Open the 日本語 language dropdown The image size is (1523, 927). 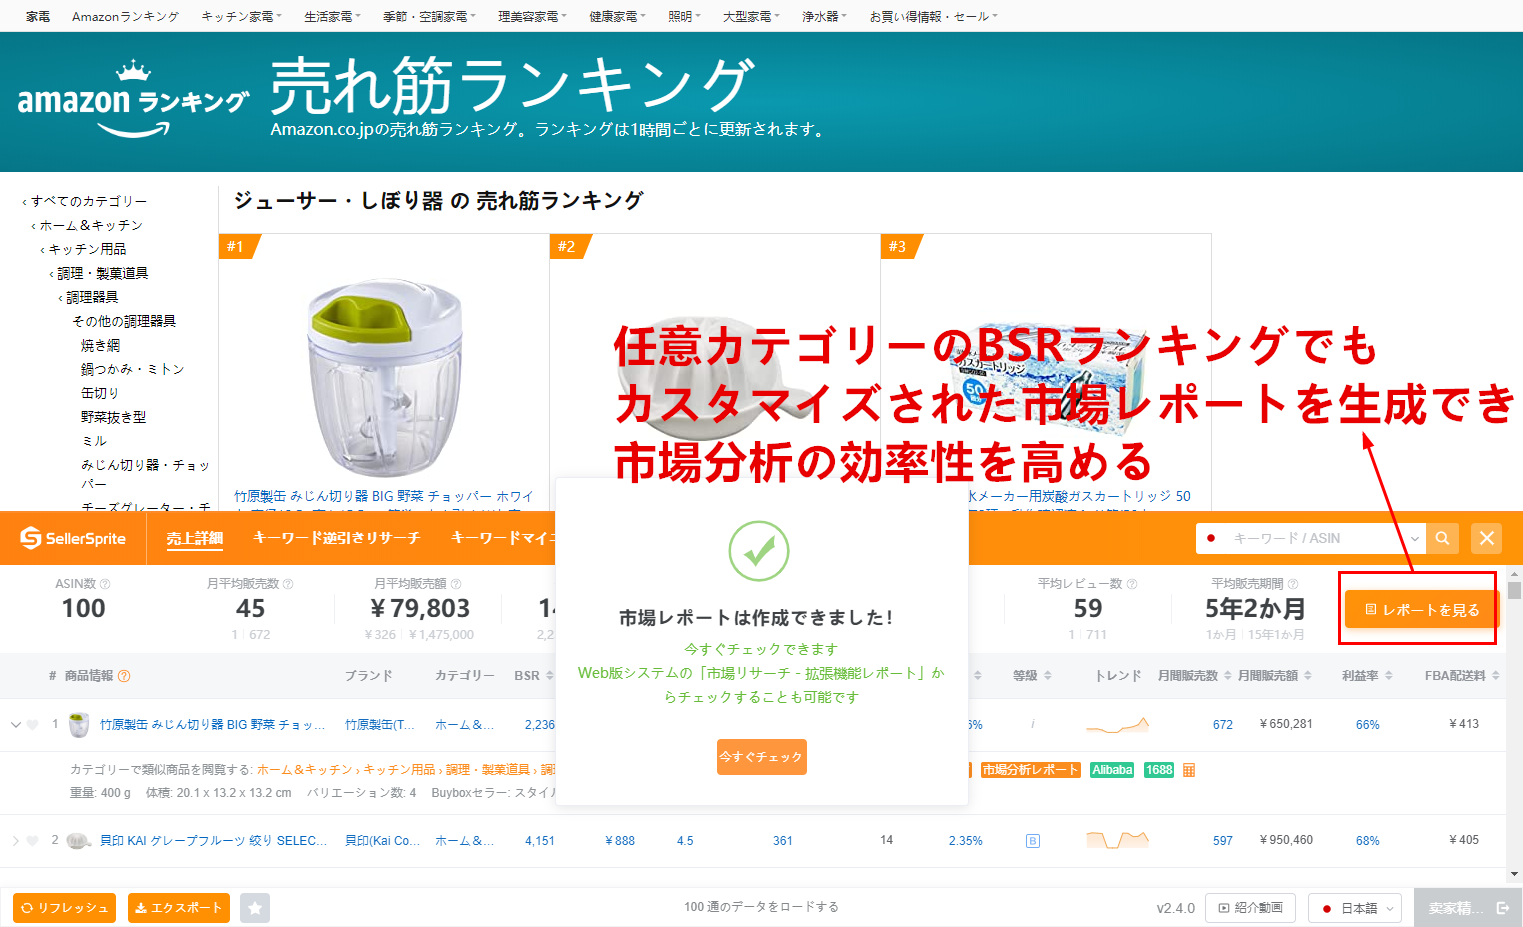[1355, 908]
